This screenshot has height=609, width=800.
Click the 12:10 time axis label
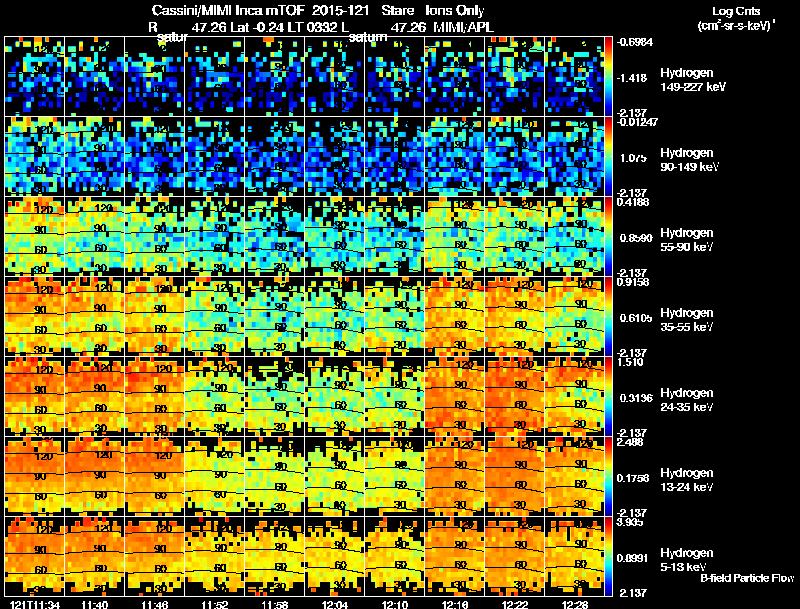394,604
